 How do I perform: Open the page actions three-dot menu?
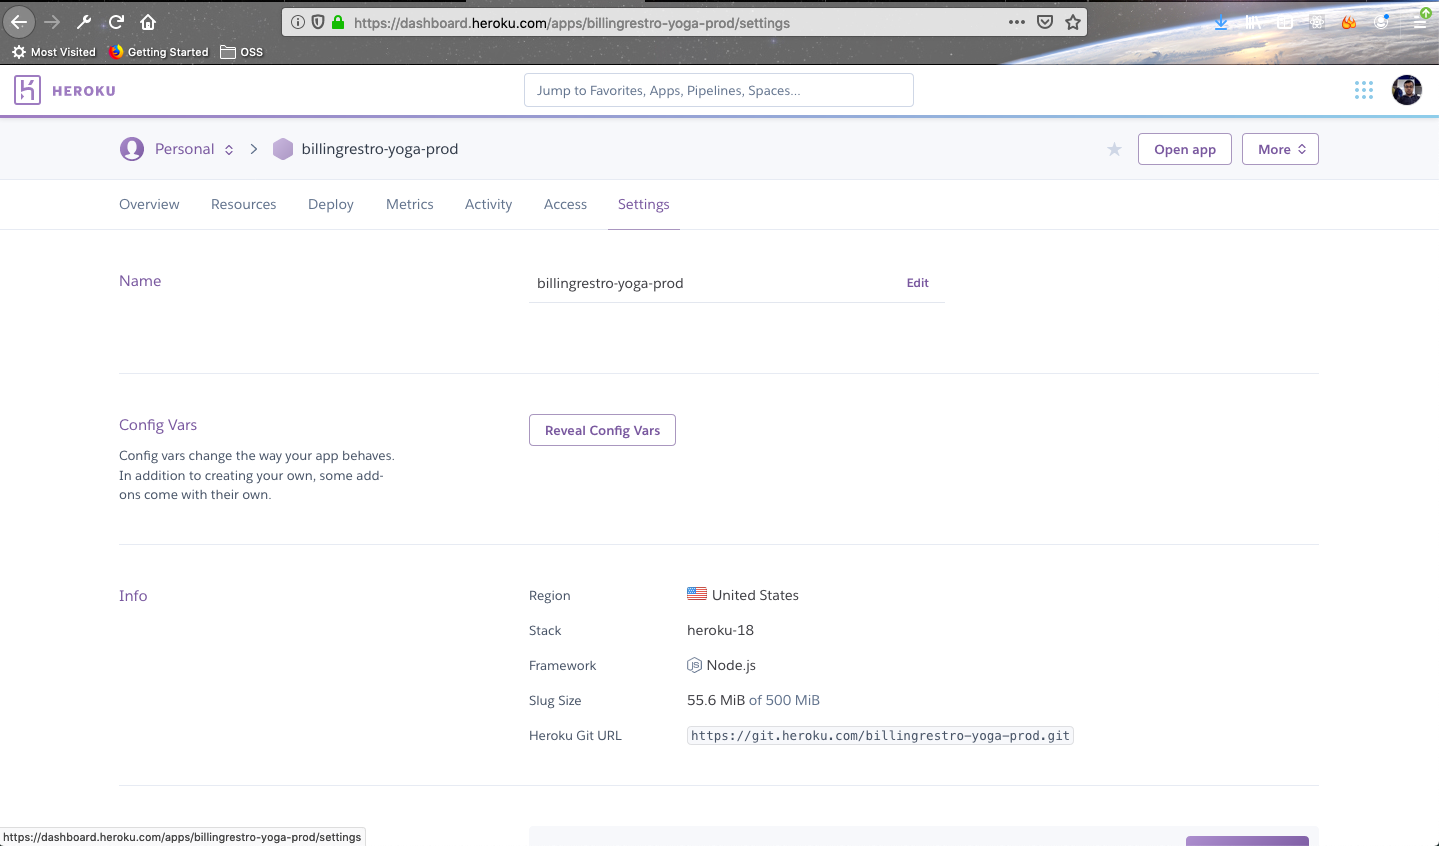pos(1017,22)
